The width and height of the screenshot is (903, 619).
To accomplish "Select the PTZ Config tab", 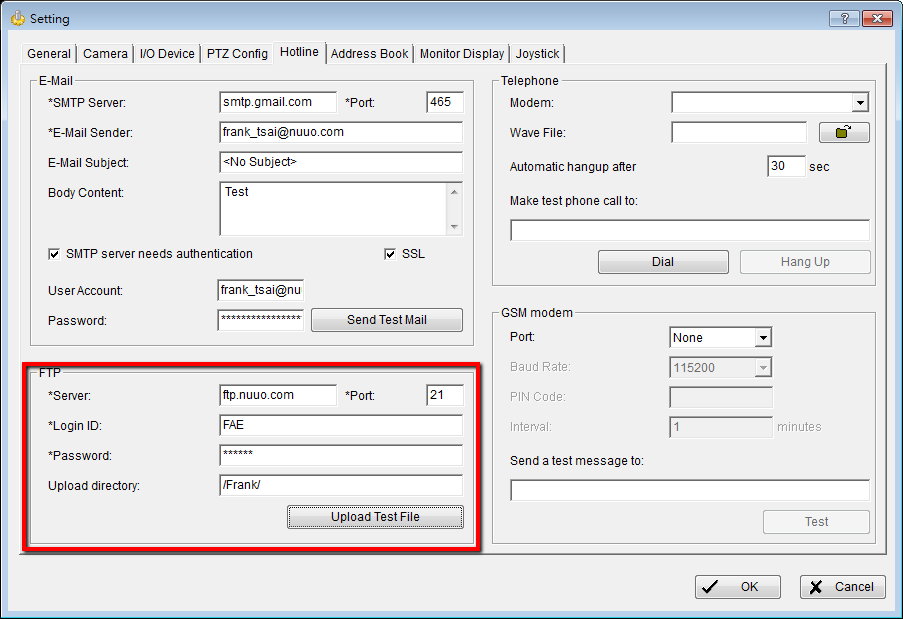I will [x=237, y=54].
